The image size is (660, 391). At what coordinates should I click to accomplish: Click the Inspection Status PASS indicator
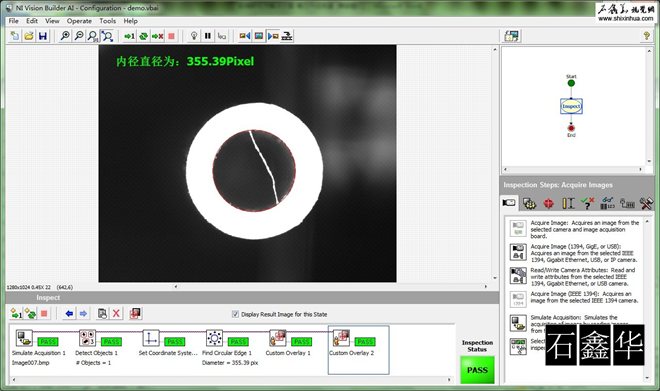[x=477, y=370]
